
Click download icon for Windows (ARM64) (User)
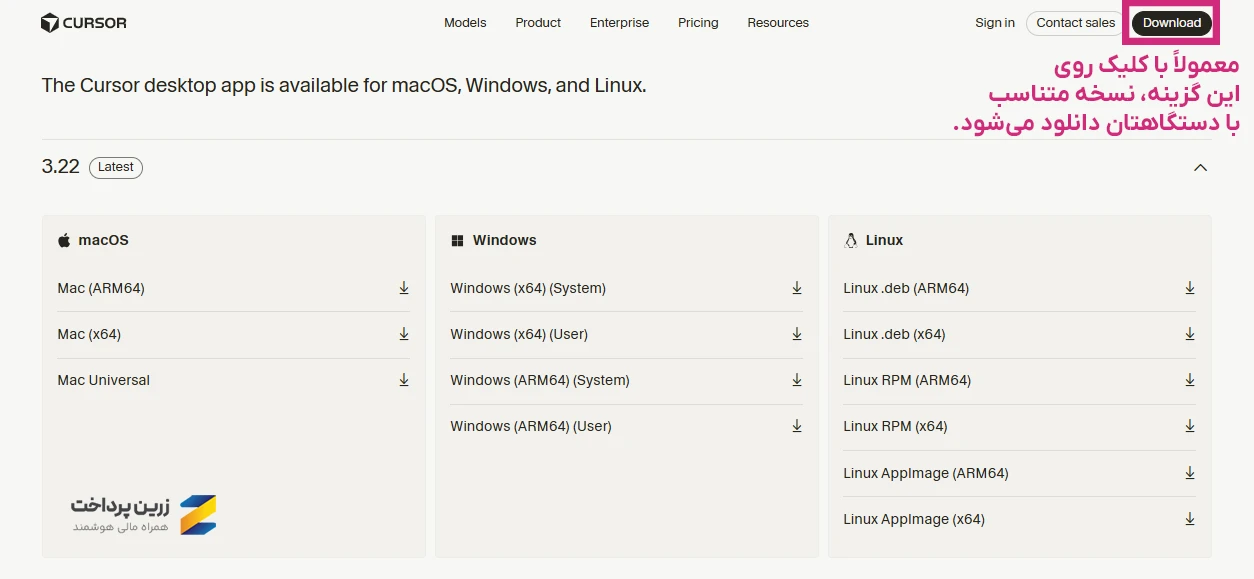coord(797,426)
